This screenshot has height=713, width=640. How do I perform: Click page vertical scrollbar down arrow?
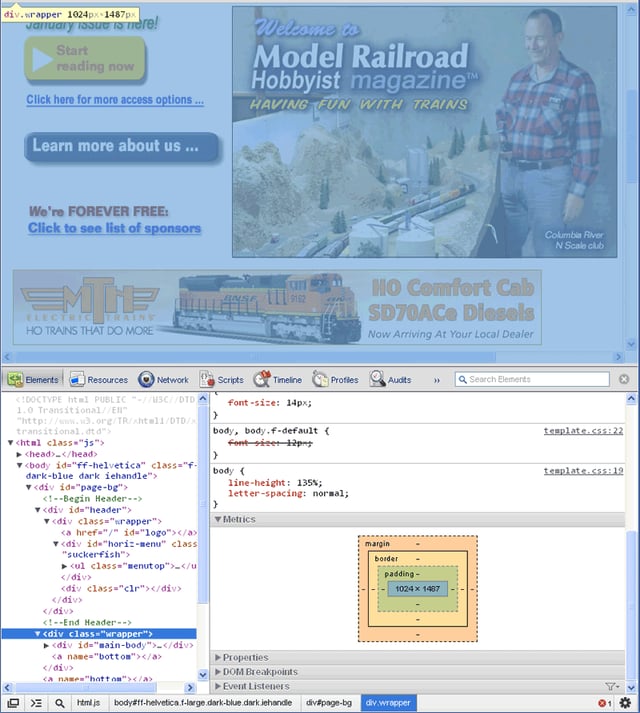(631, 344)
